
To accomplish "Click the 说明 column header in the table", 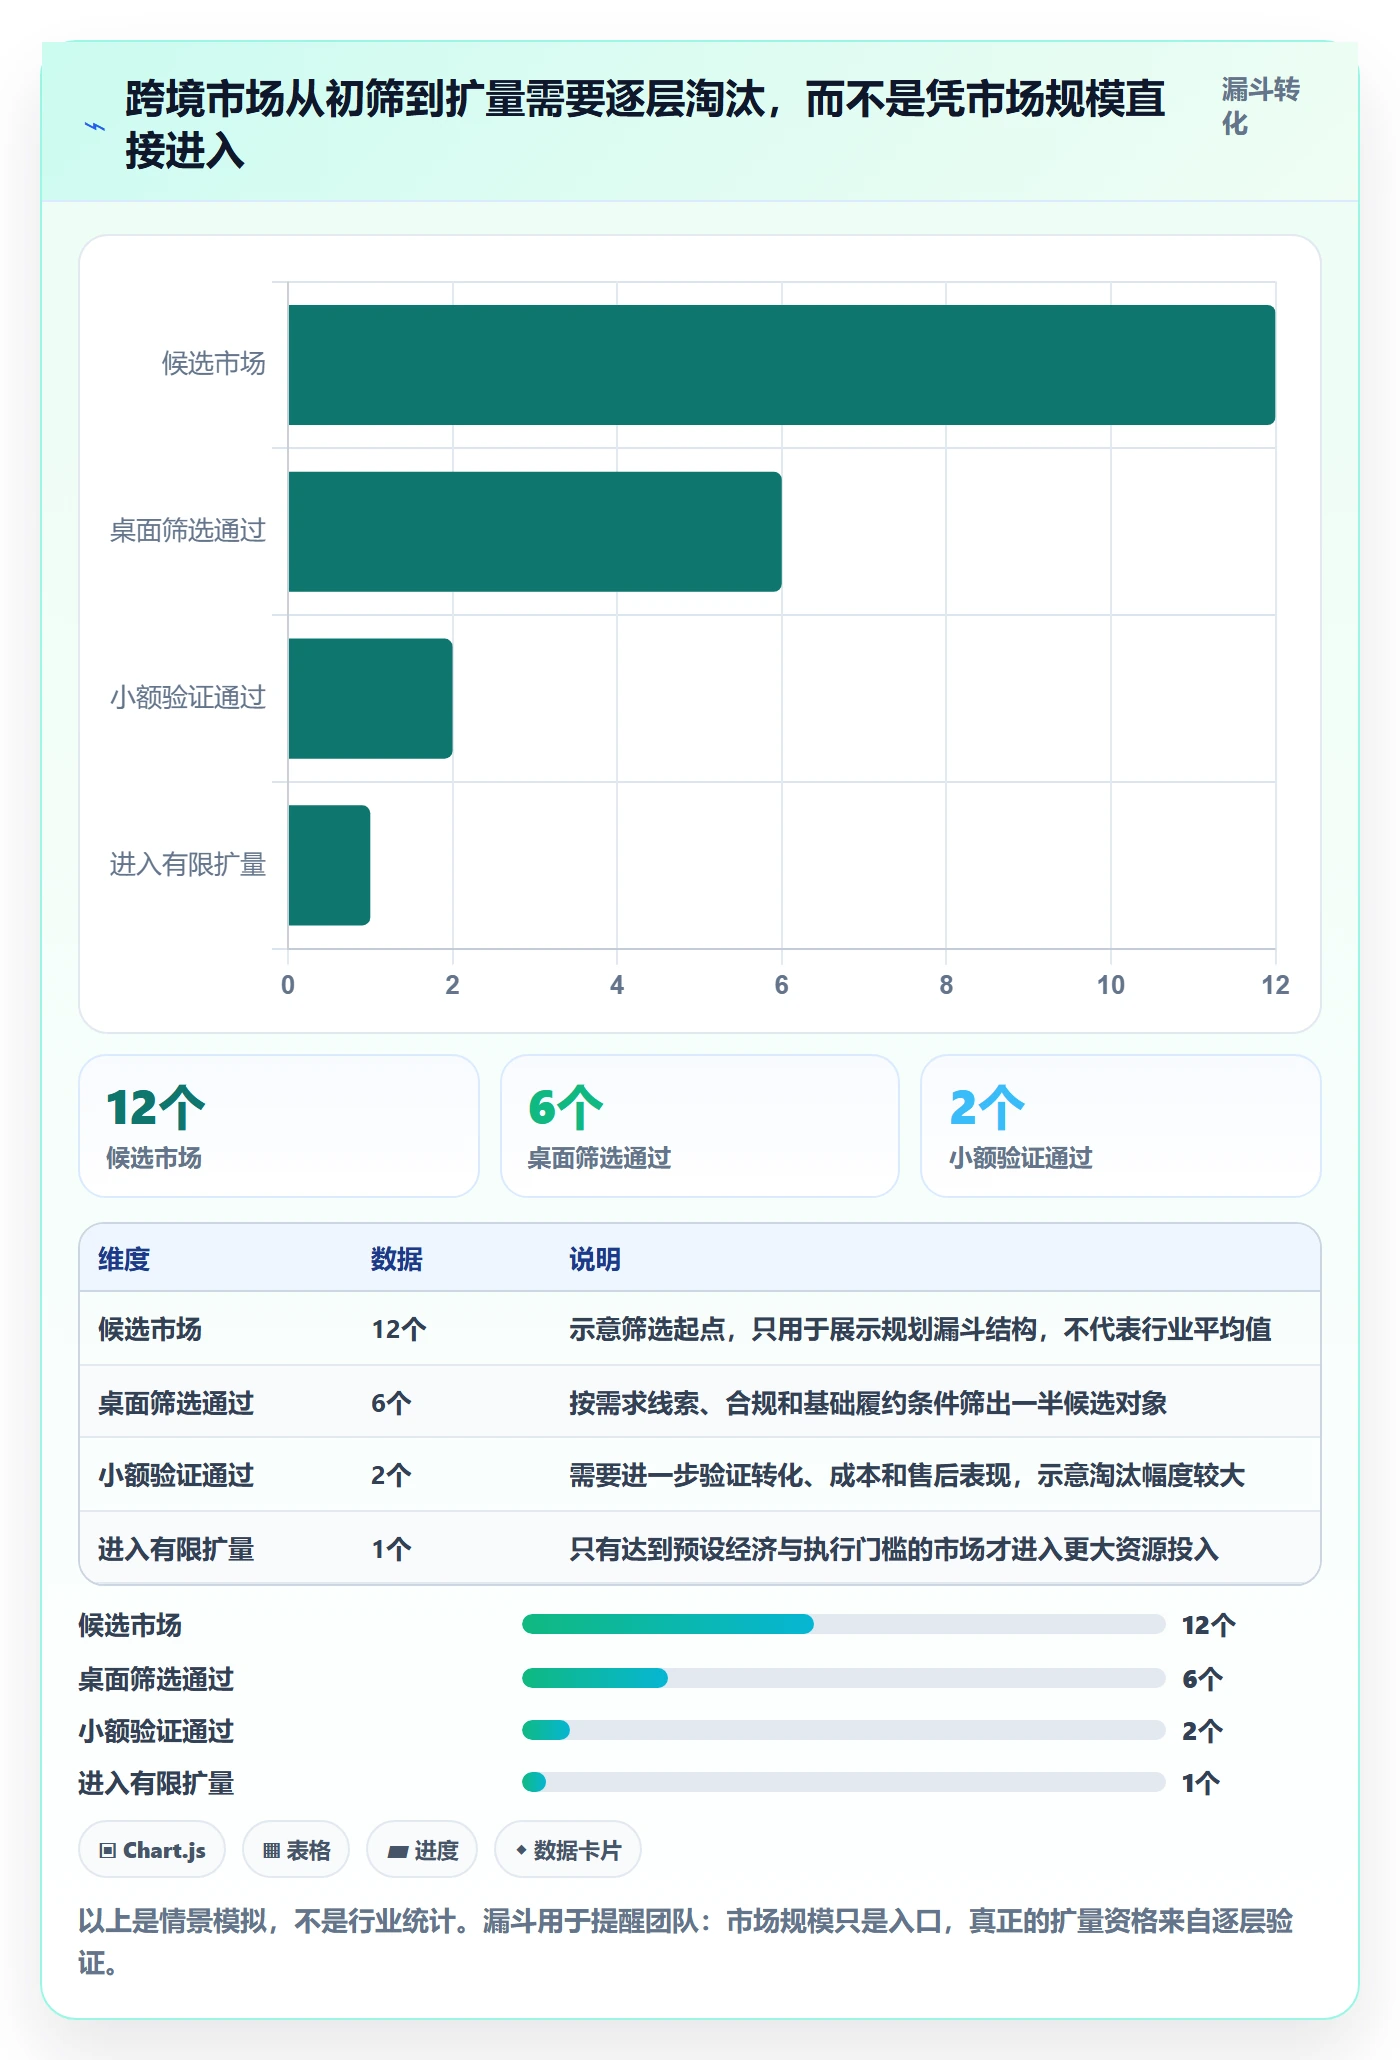I will (x=595, y=1259).
